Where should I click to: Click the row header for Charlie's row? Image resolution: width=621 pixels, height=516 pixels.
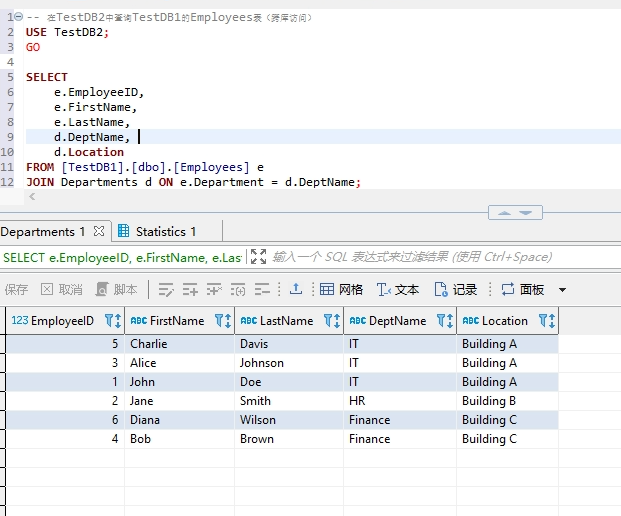point(2,344)
